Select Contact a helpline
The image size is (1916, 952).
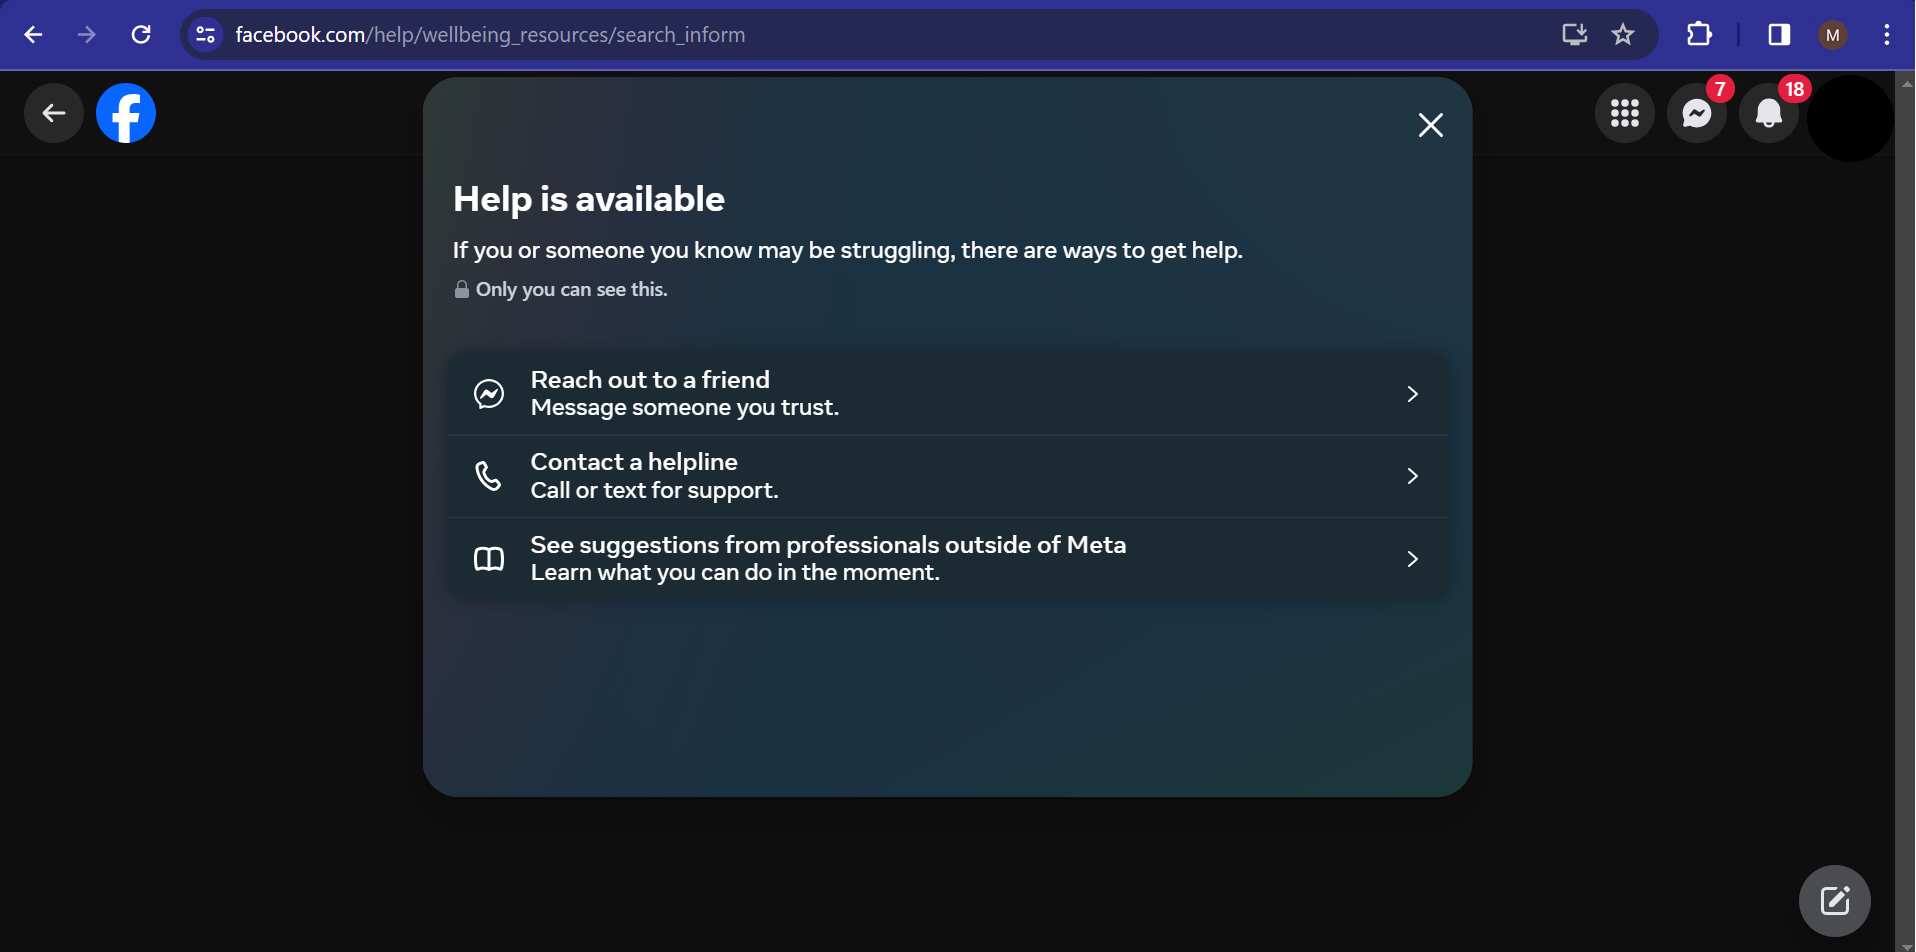[x=947, y=476]
